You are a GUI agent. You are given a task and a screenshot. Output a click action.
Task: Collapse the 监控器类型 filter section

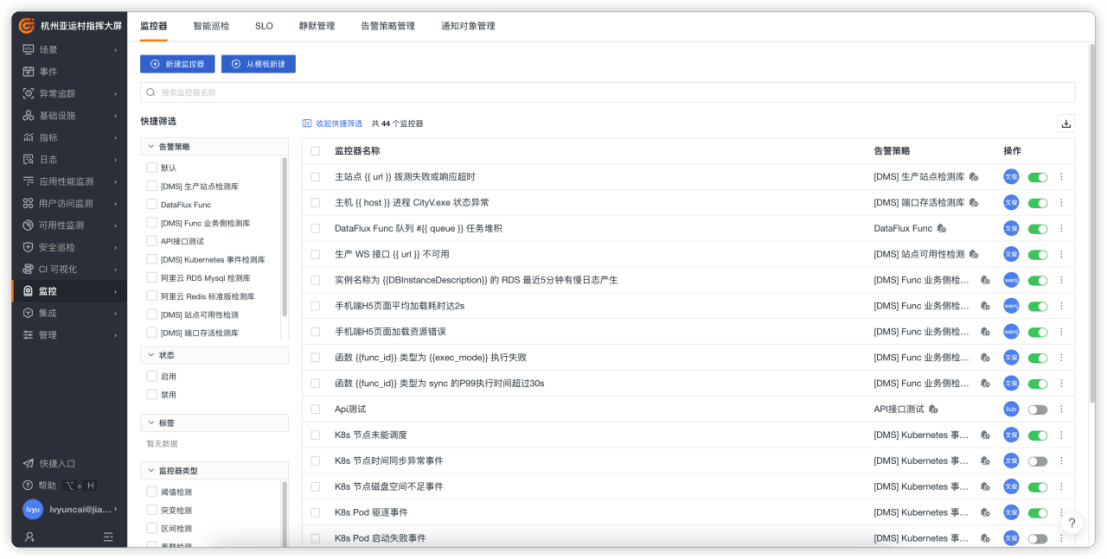pos(151,470)
